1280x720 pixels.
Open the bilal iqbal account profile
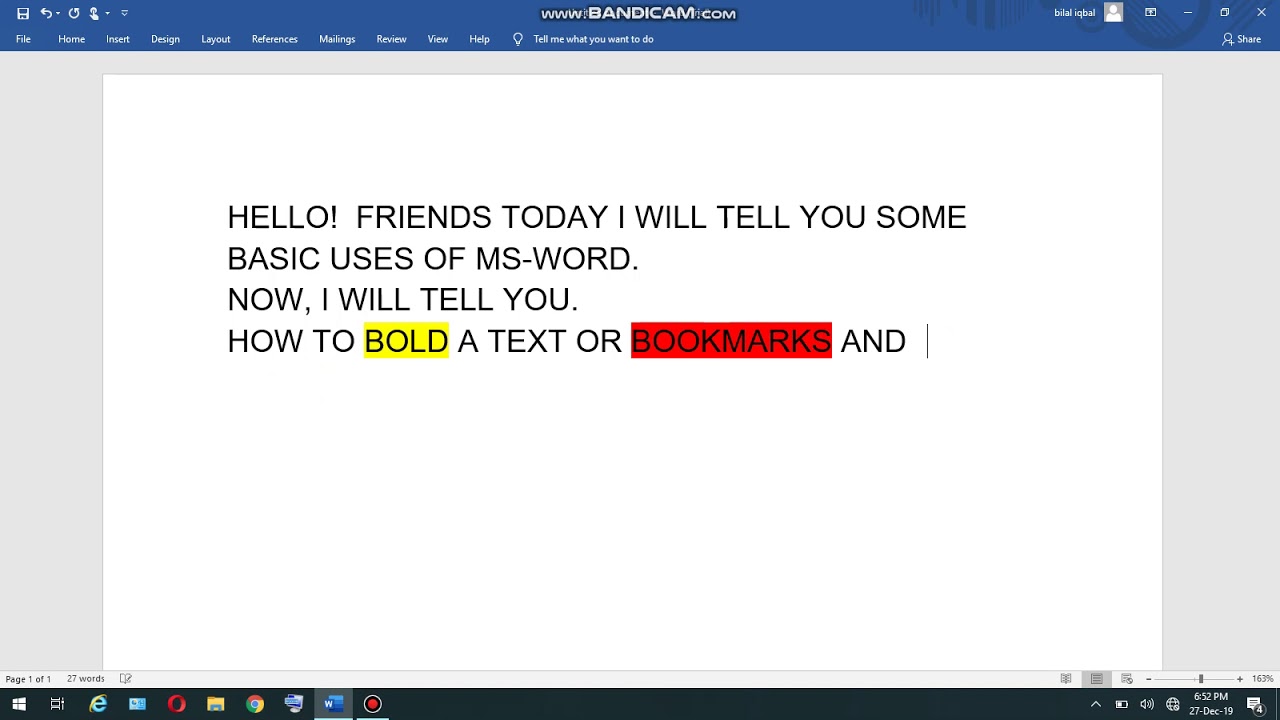(1088, 13)
